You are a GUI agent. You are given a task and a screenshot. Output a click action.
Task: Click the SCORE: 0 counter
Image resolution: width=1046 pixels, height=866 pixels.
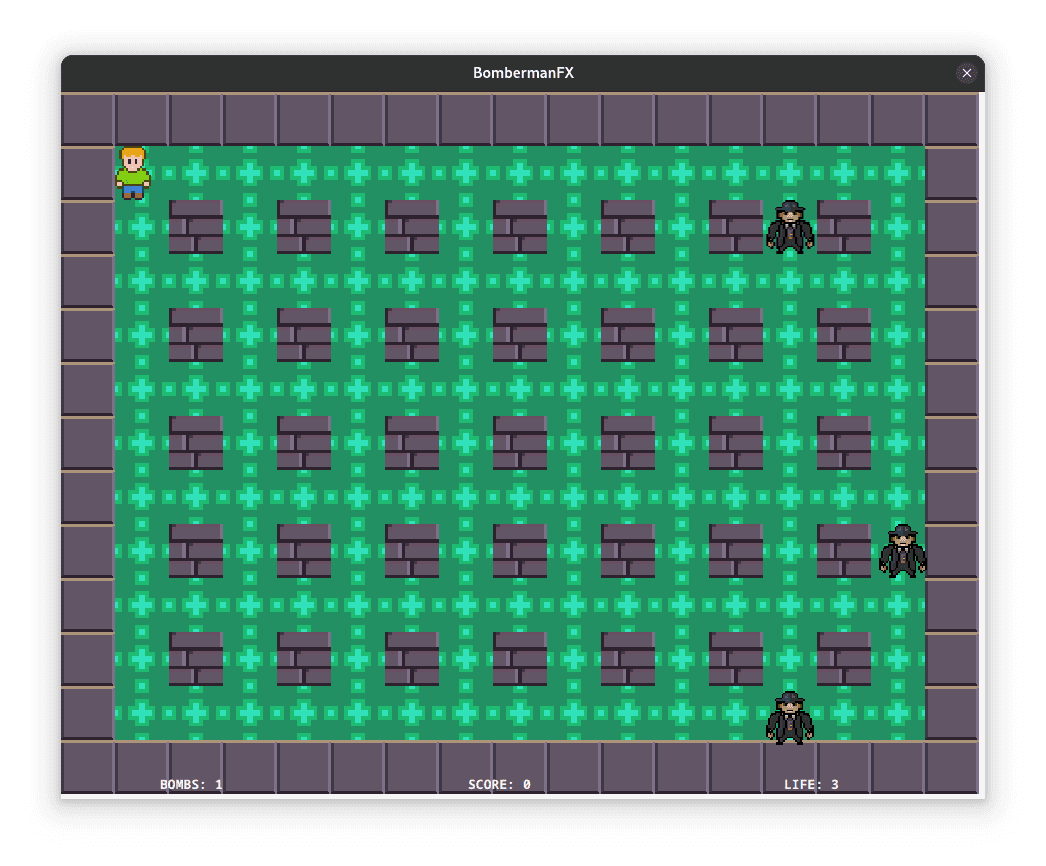499,785
